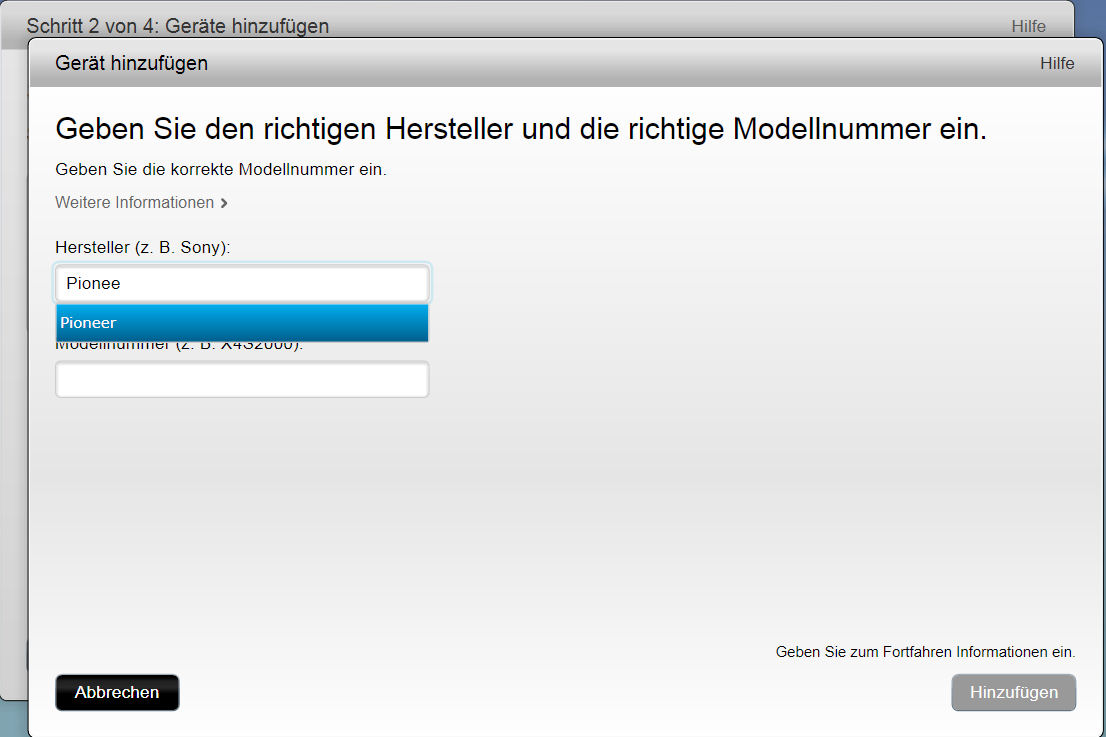
Task: Focus the Hersteller field containing Pionee
Action: (241, 284)
